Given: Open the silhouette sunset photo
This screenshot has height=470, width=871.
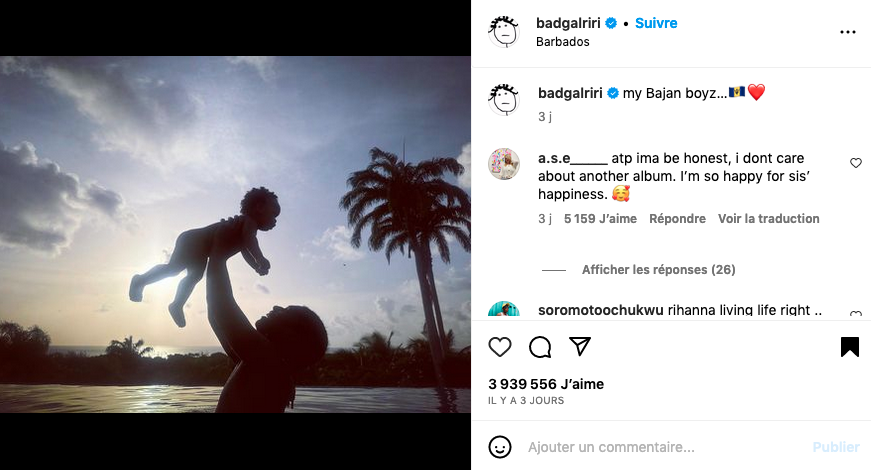Looking at the screenshot, I should (x=235, y=235).
